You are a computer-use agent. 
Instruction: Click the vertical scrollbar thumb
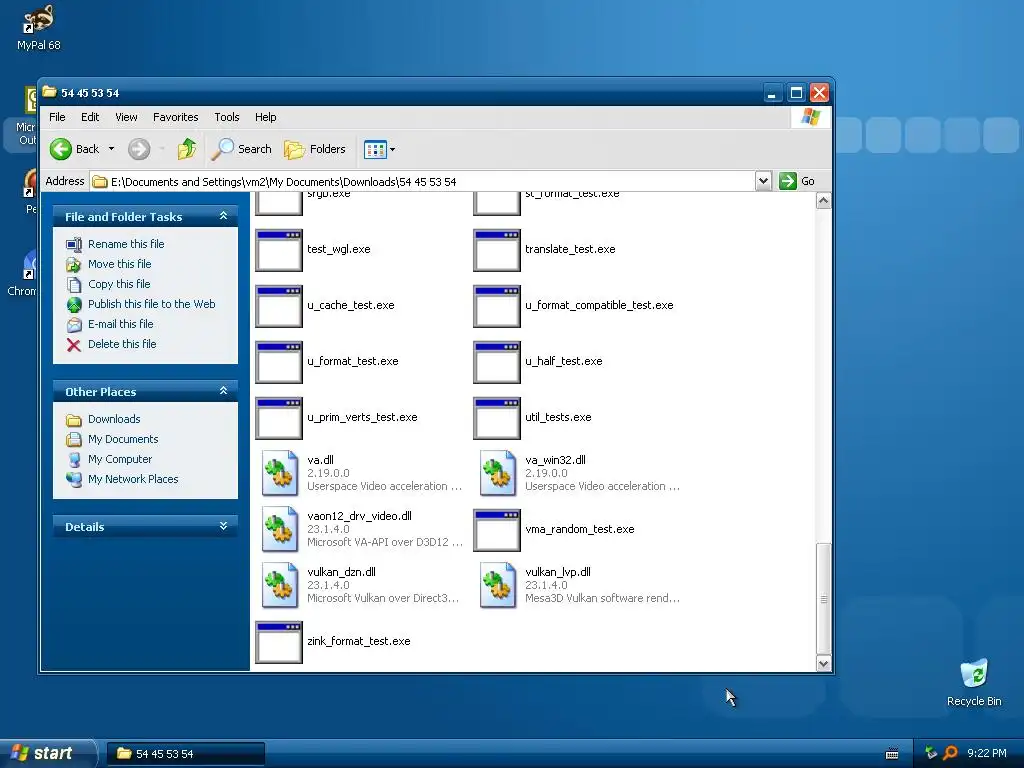coord(824,599)
